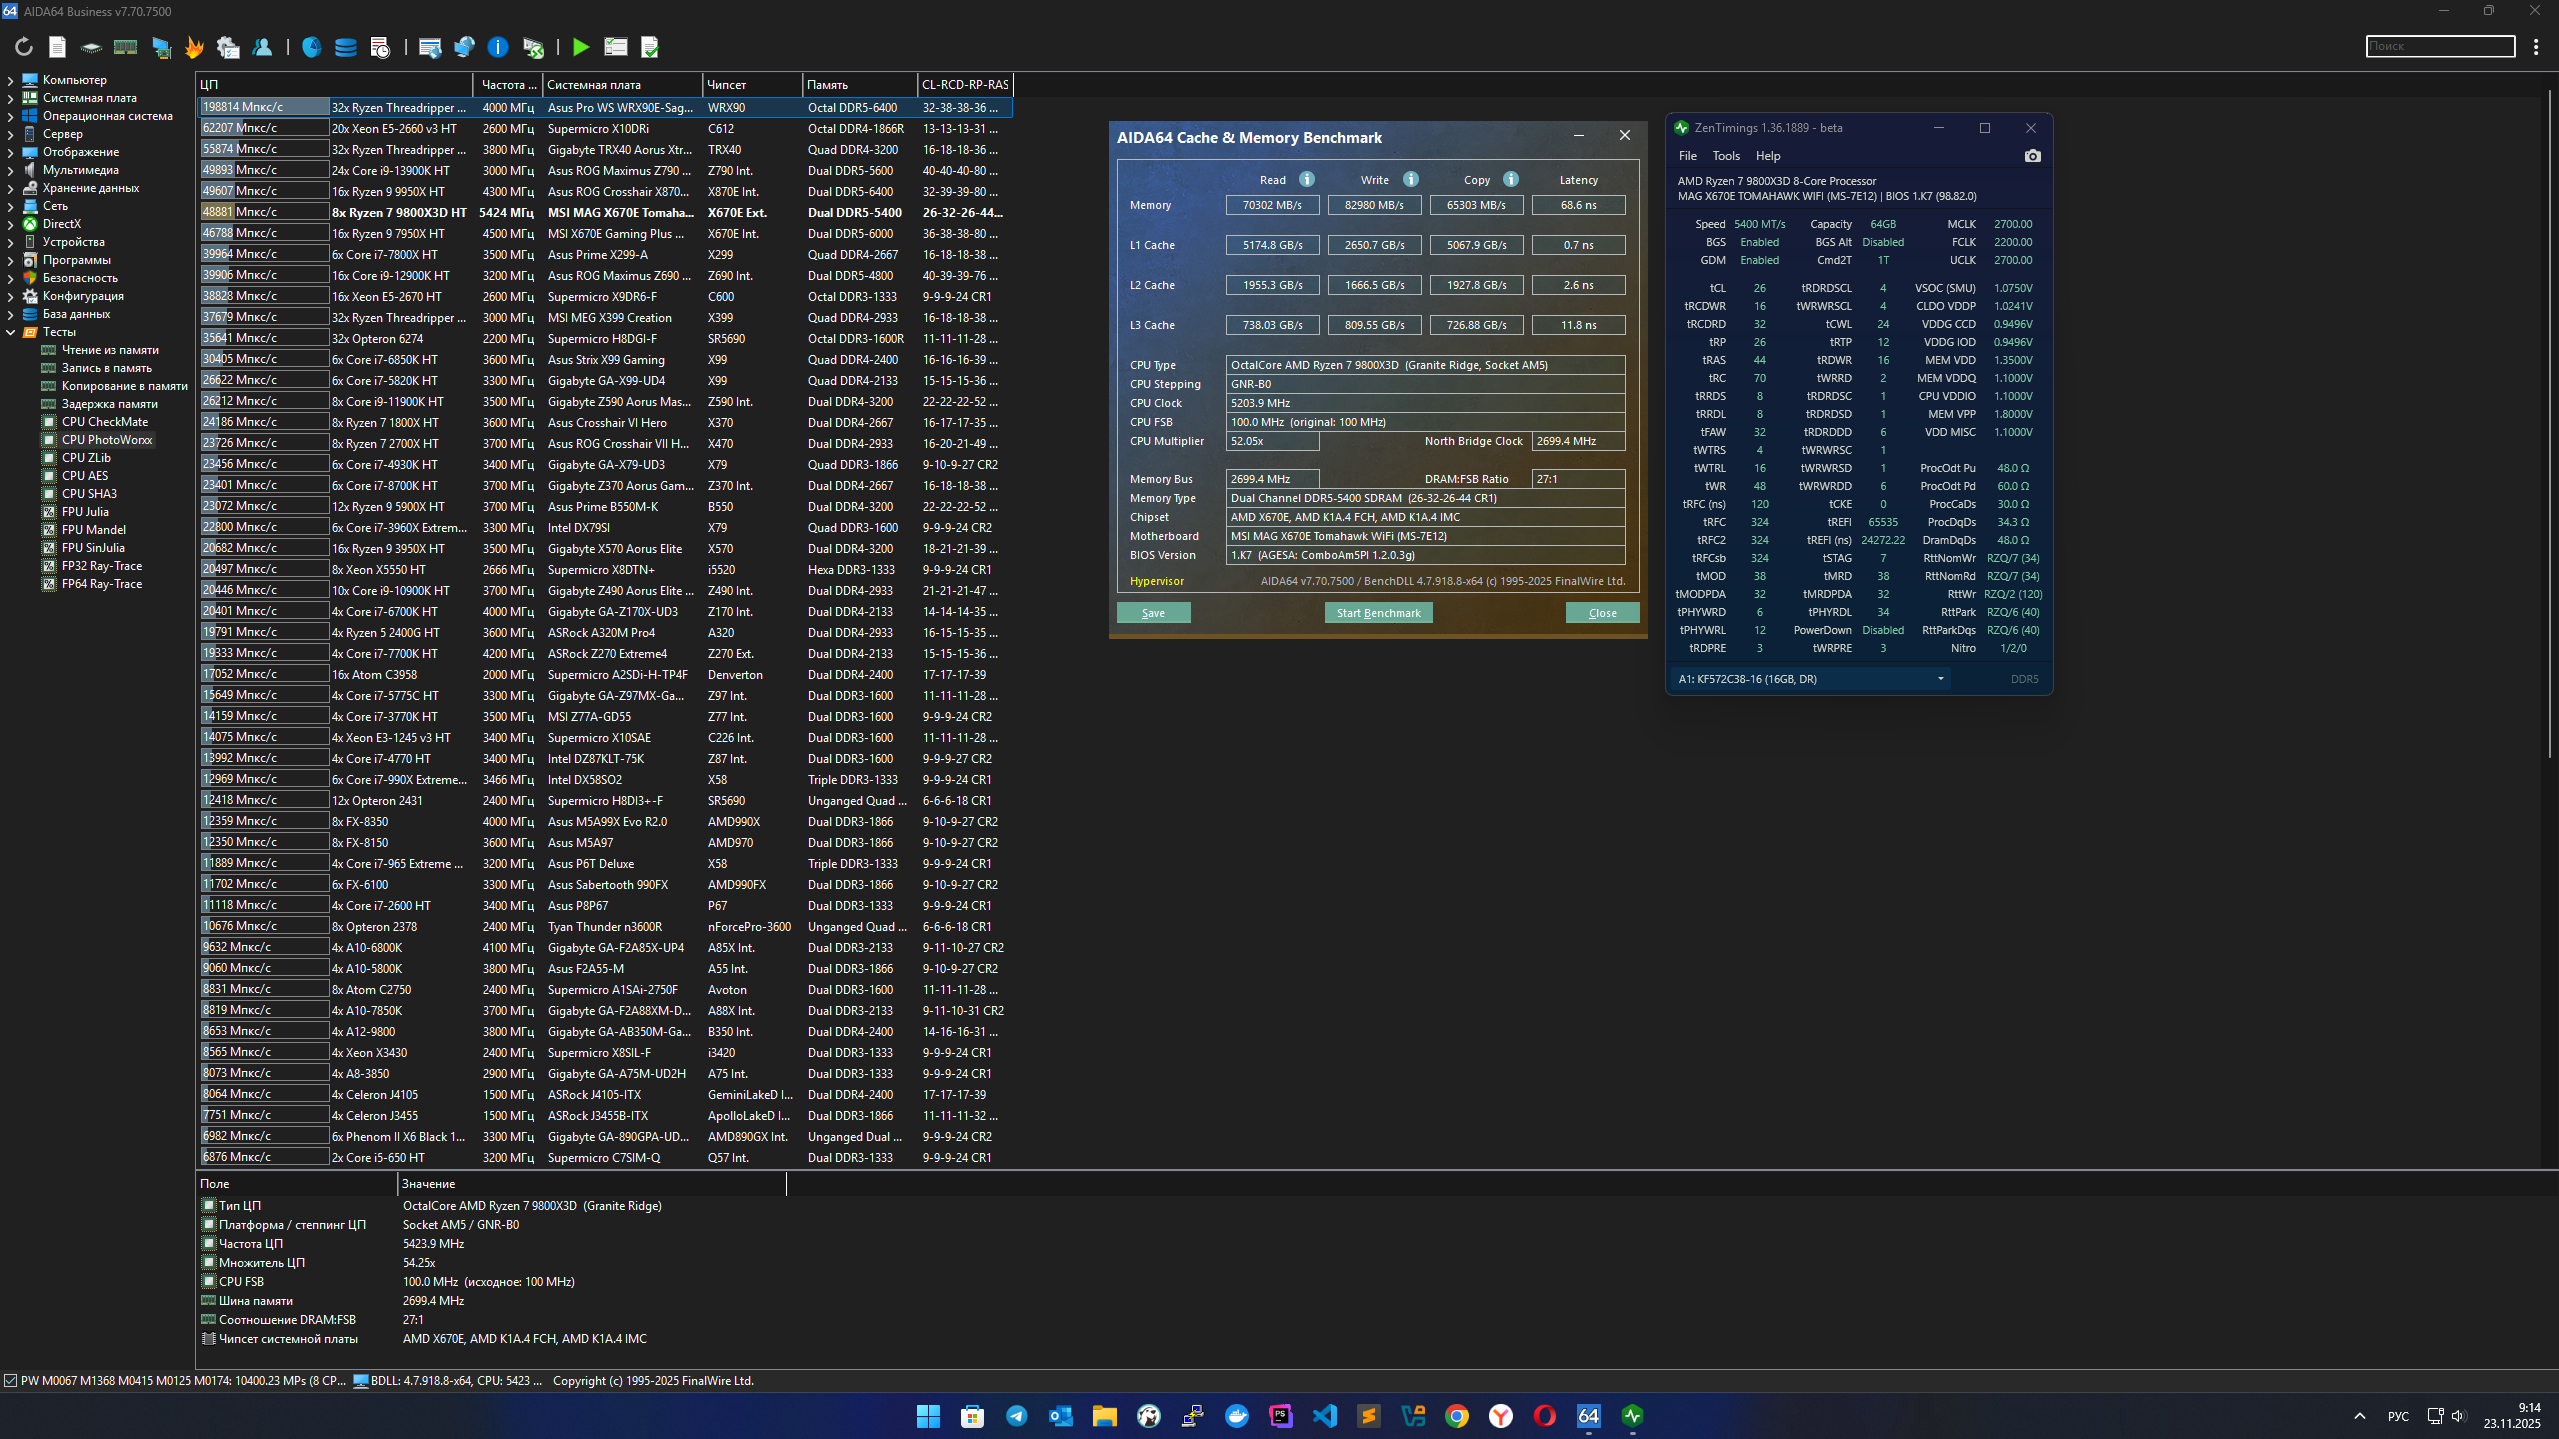Launch the flame system stability test
Viewport: 2559px width, 1439px height.
tap(194, 47)
